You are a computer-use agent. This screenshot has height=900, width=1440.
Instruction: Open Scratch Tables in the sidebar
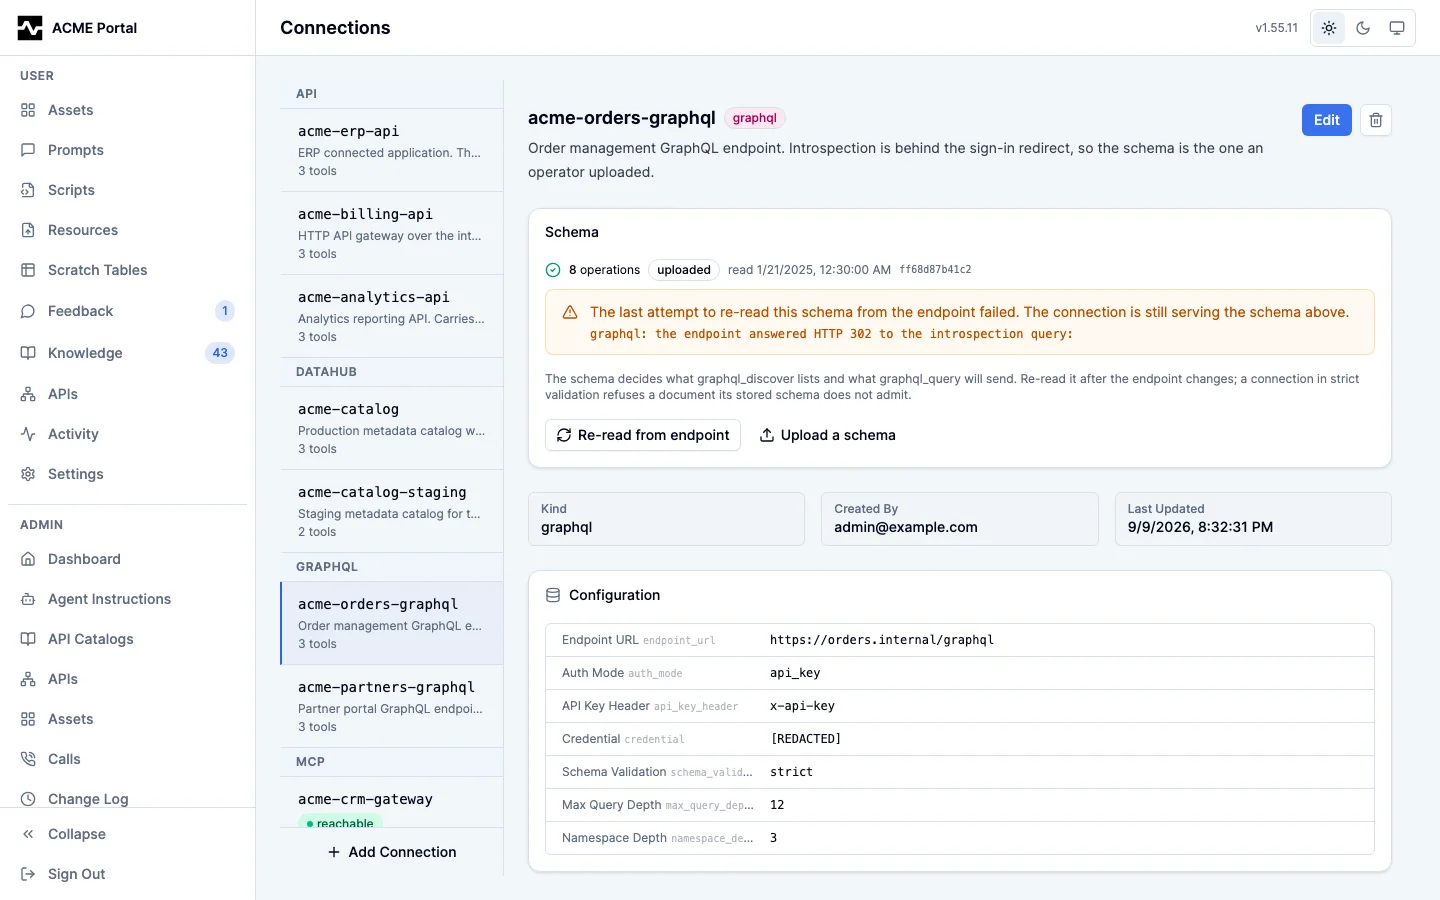127,270
